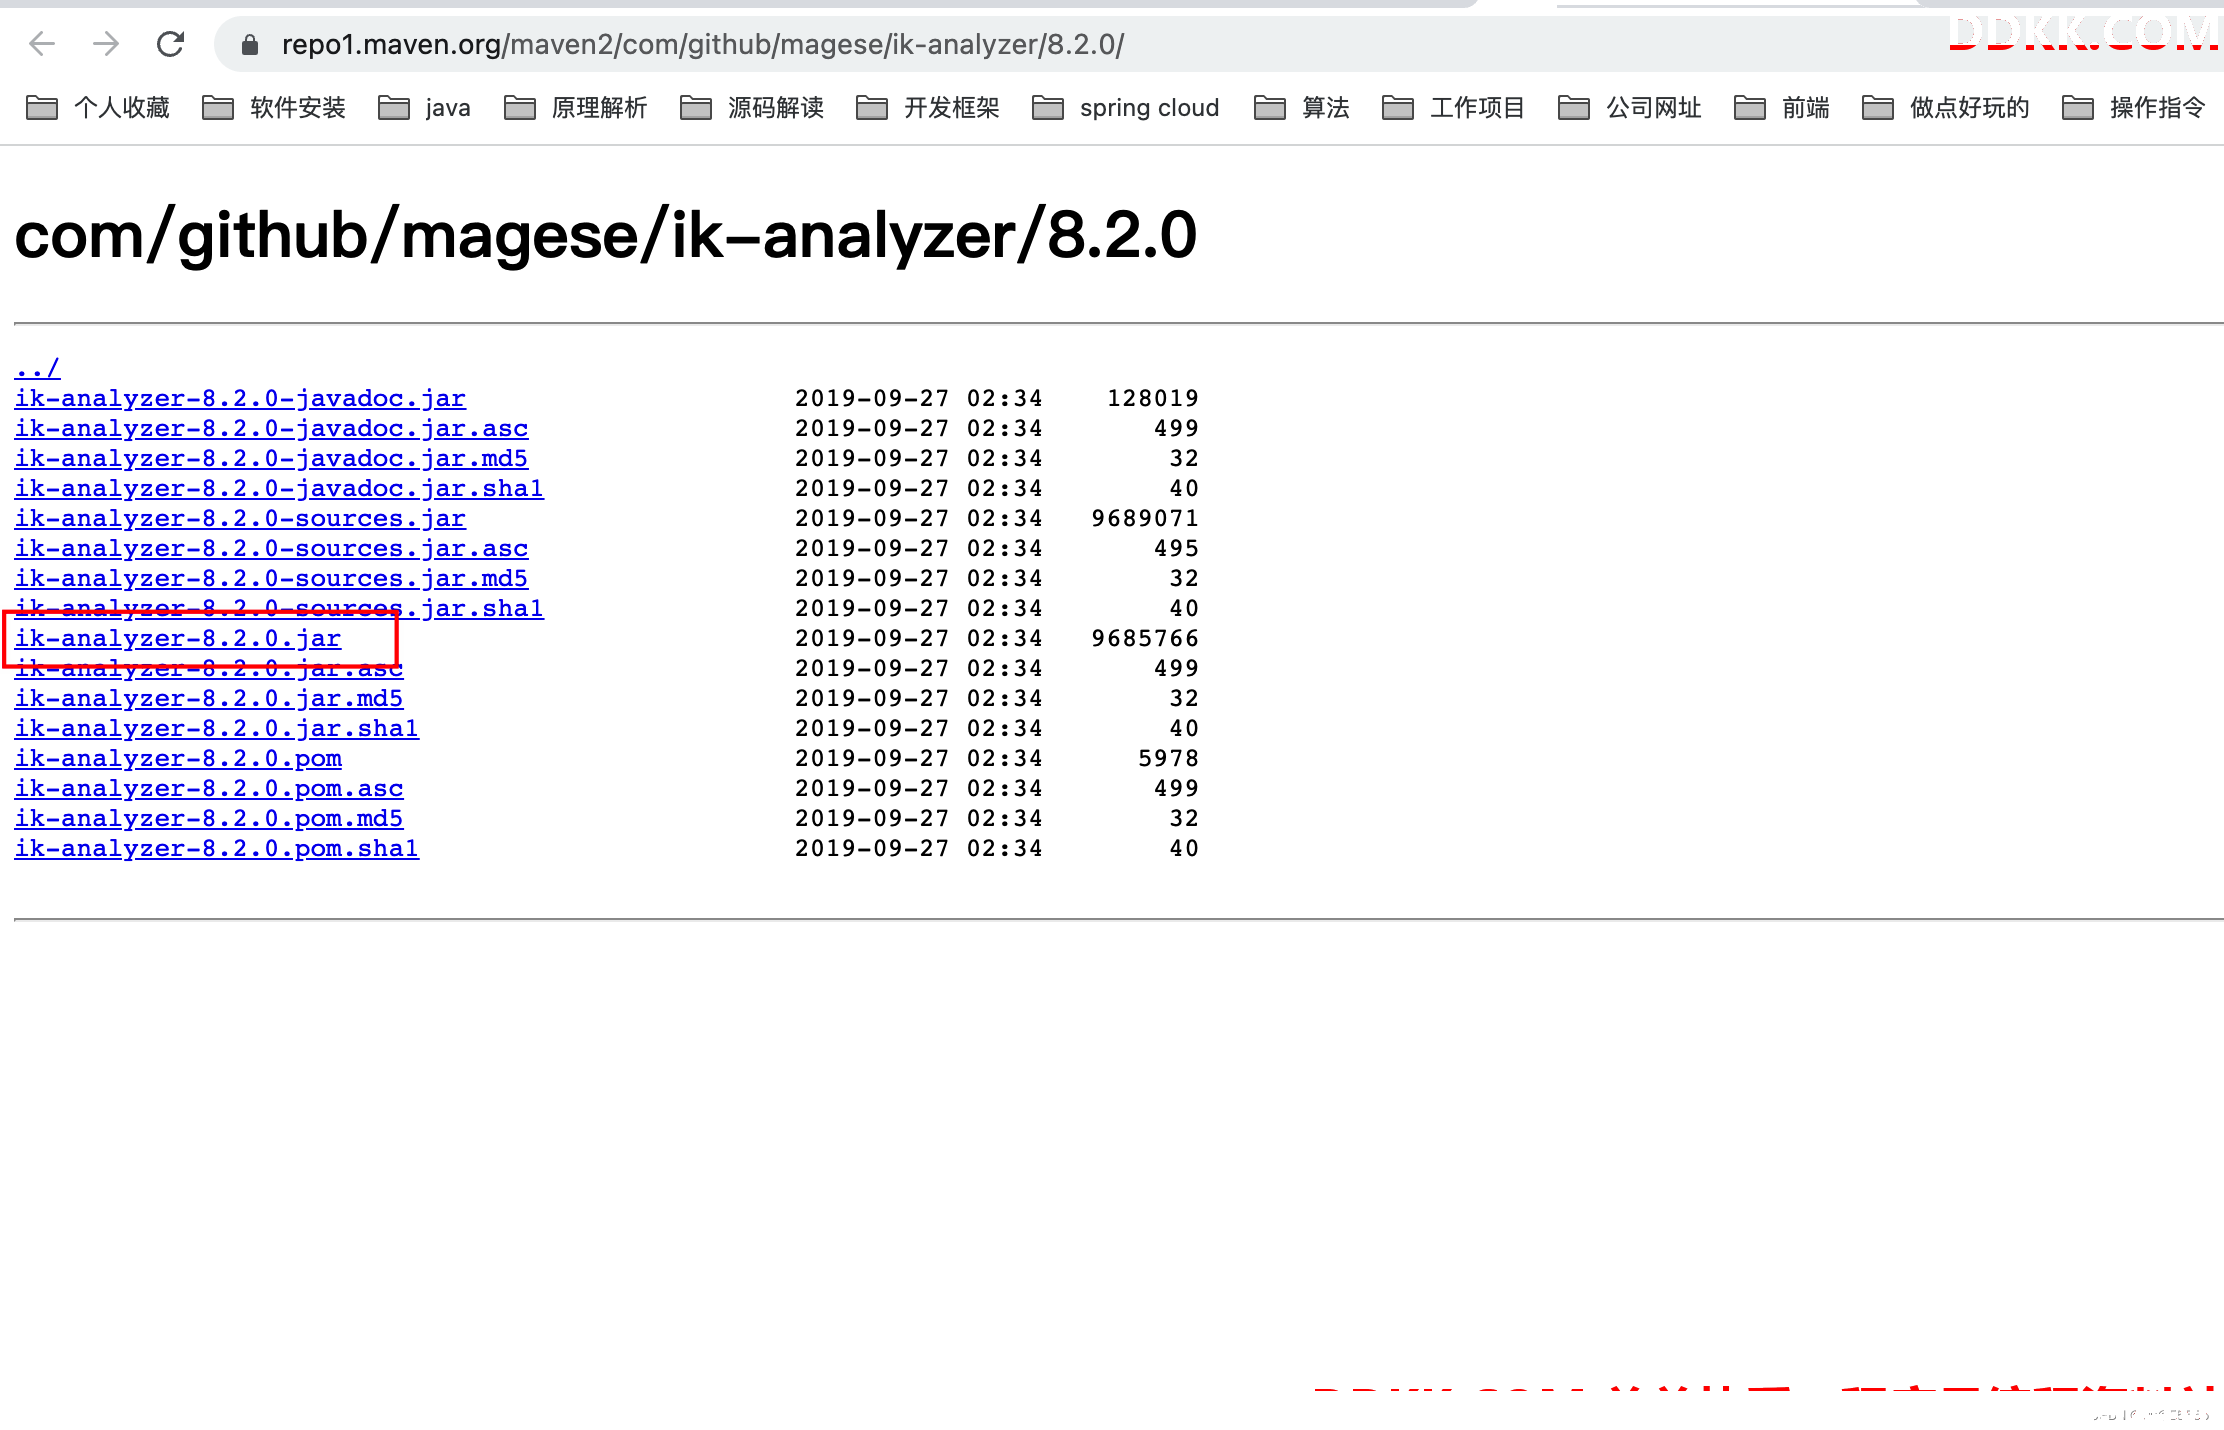Image resolution: width=2224 pixels, height=1430 pixels.
Task: Open ik-analyzer-8.2.0.pom.sha1 link
Action: pyautogui.click(x=217, y=848)
